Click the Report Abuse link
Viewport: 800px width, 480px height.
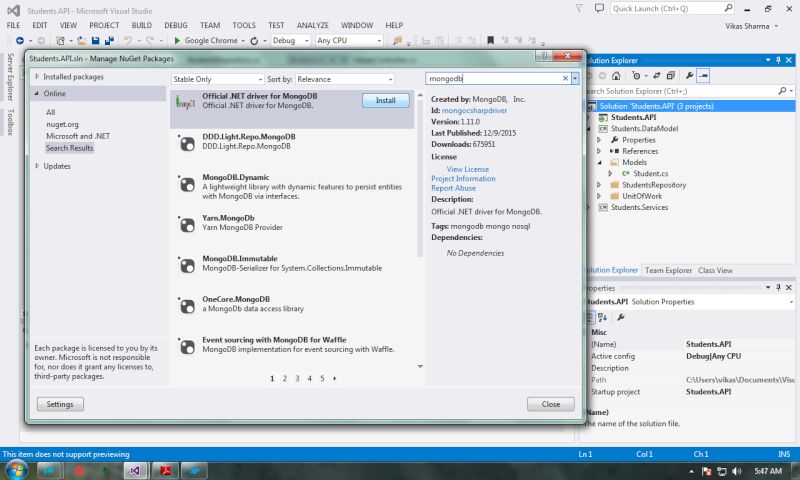click(x=453, y=188)
